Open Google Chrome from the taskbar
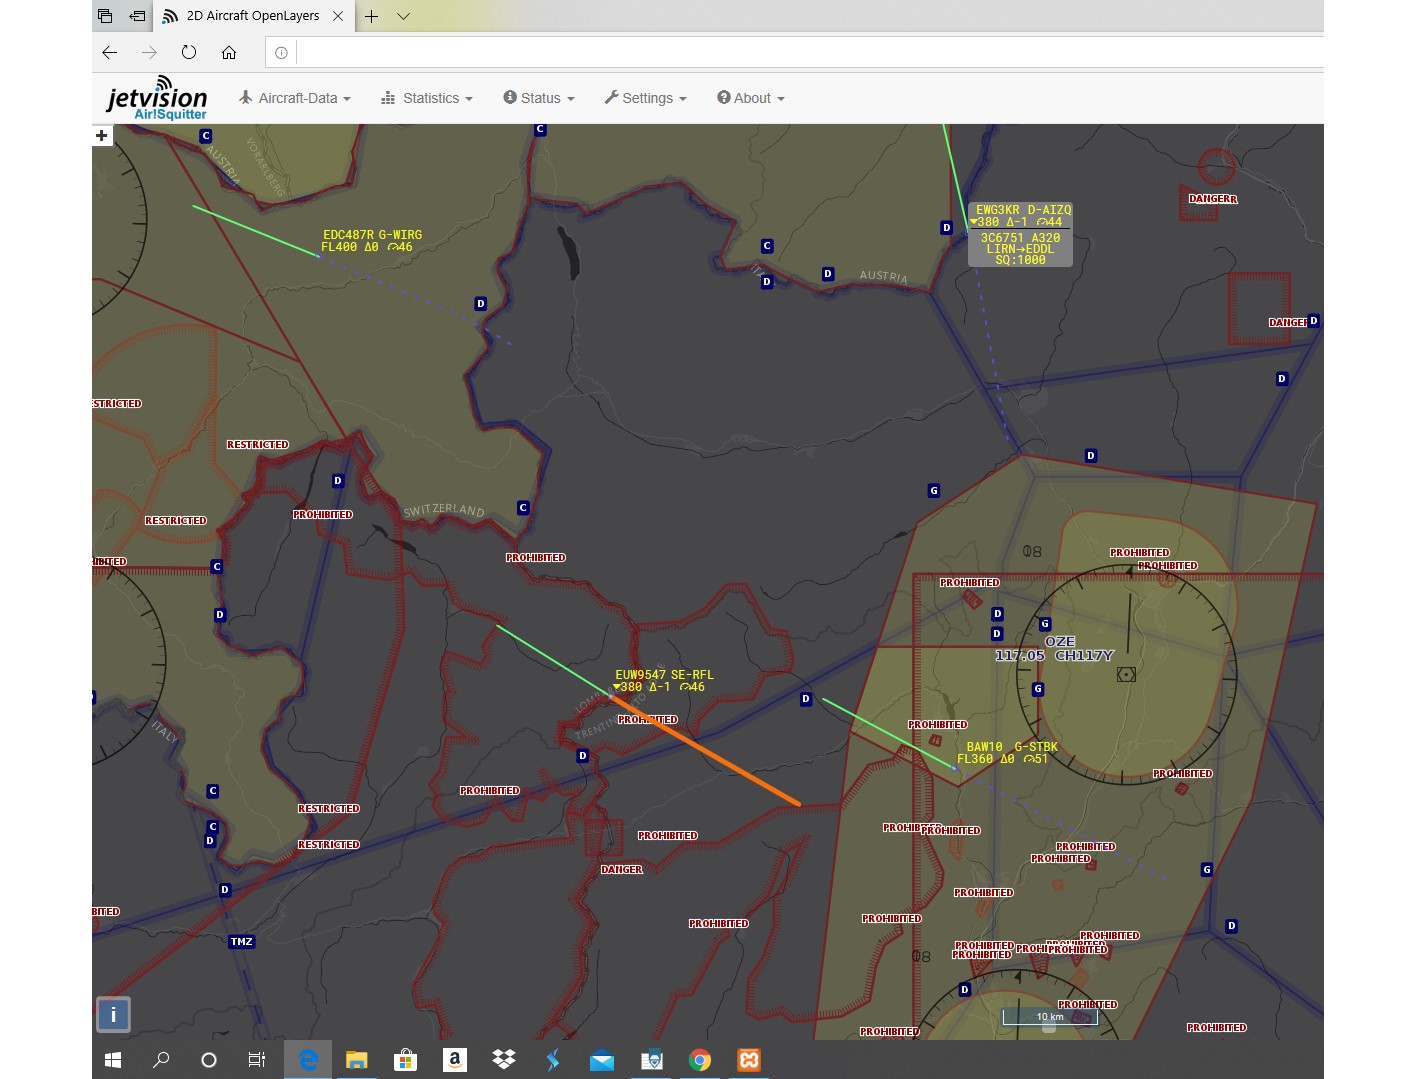 coord(700,1060)
